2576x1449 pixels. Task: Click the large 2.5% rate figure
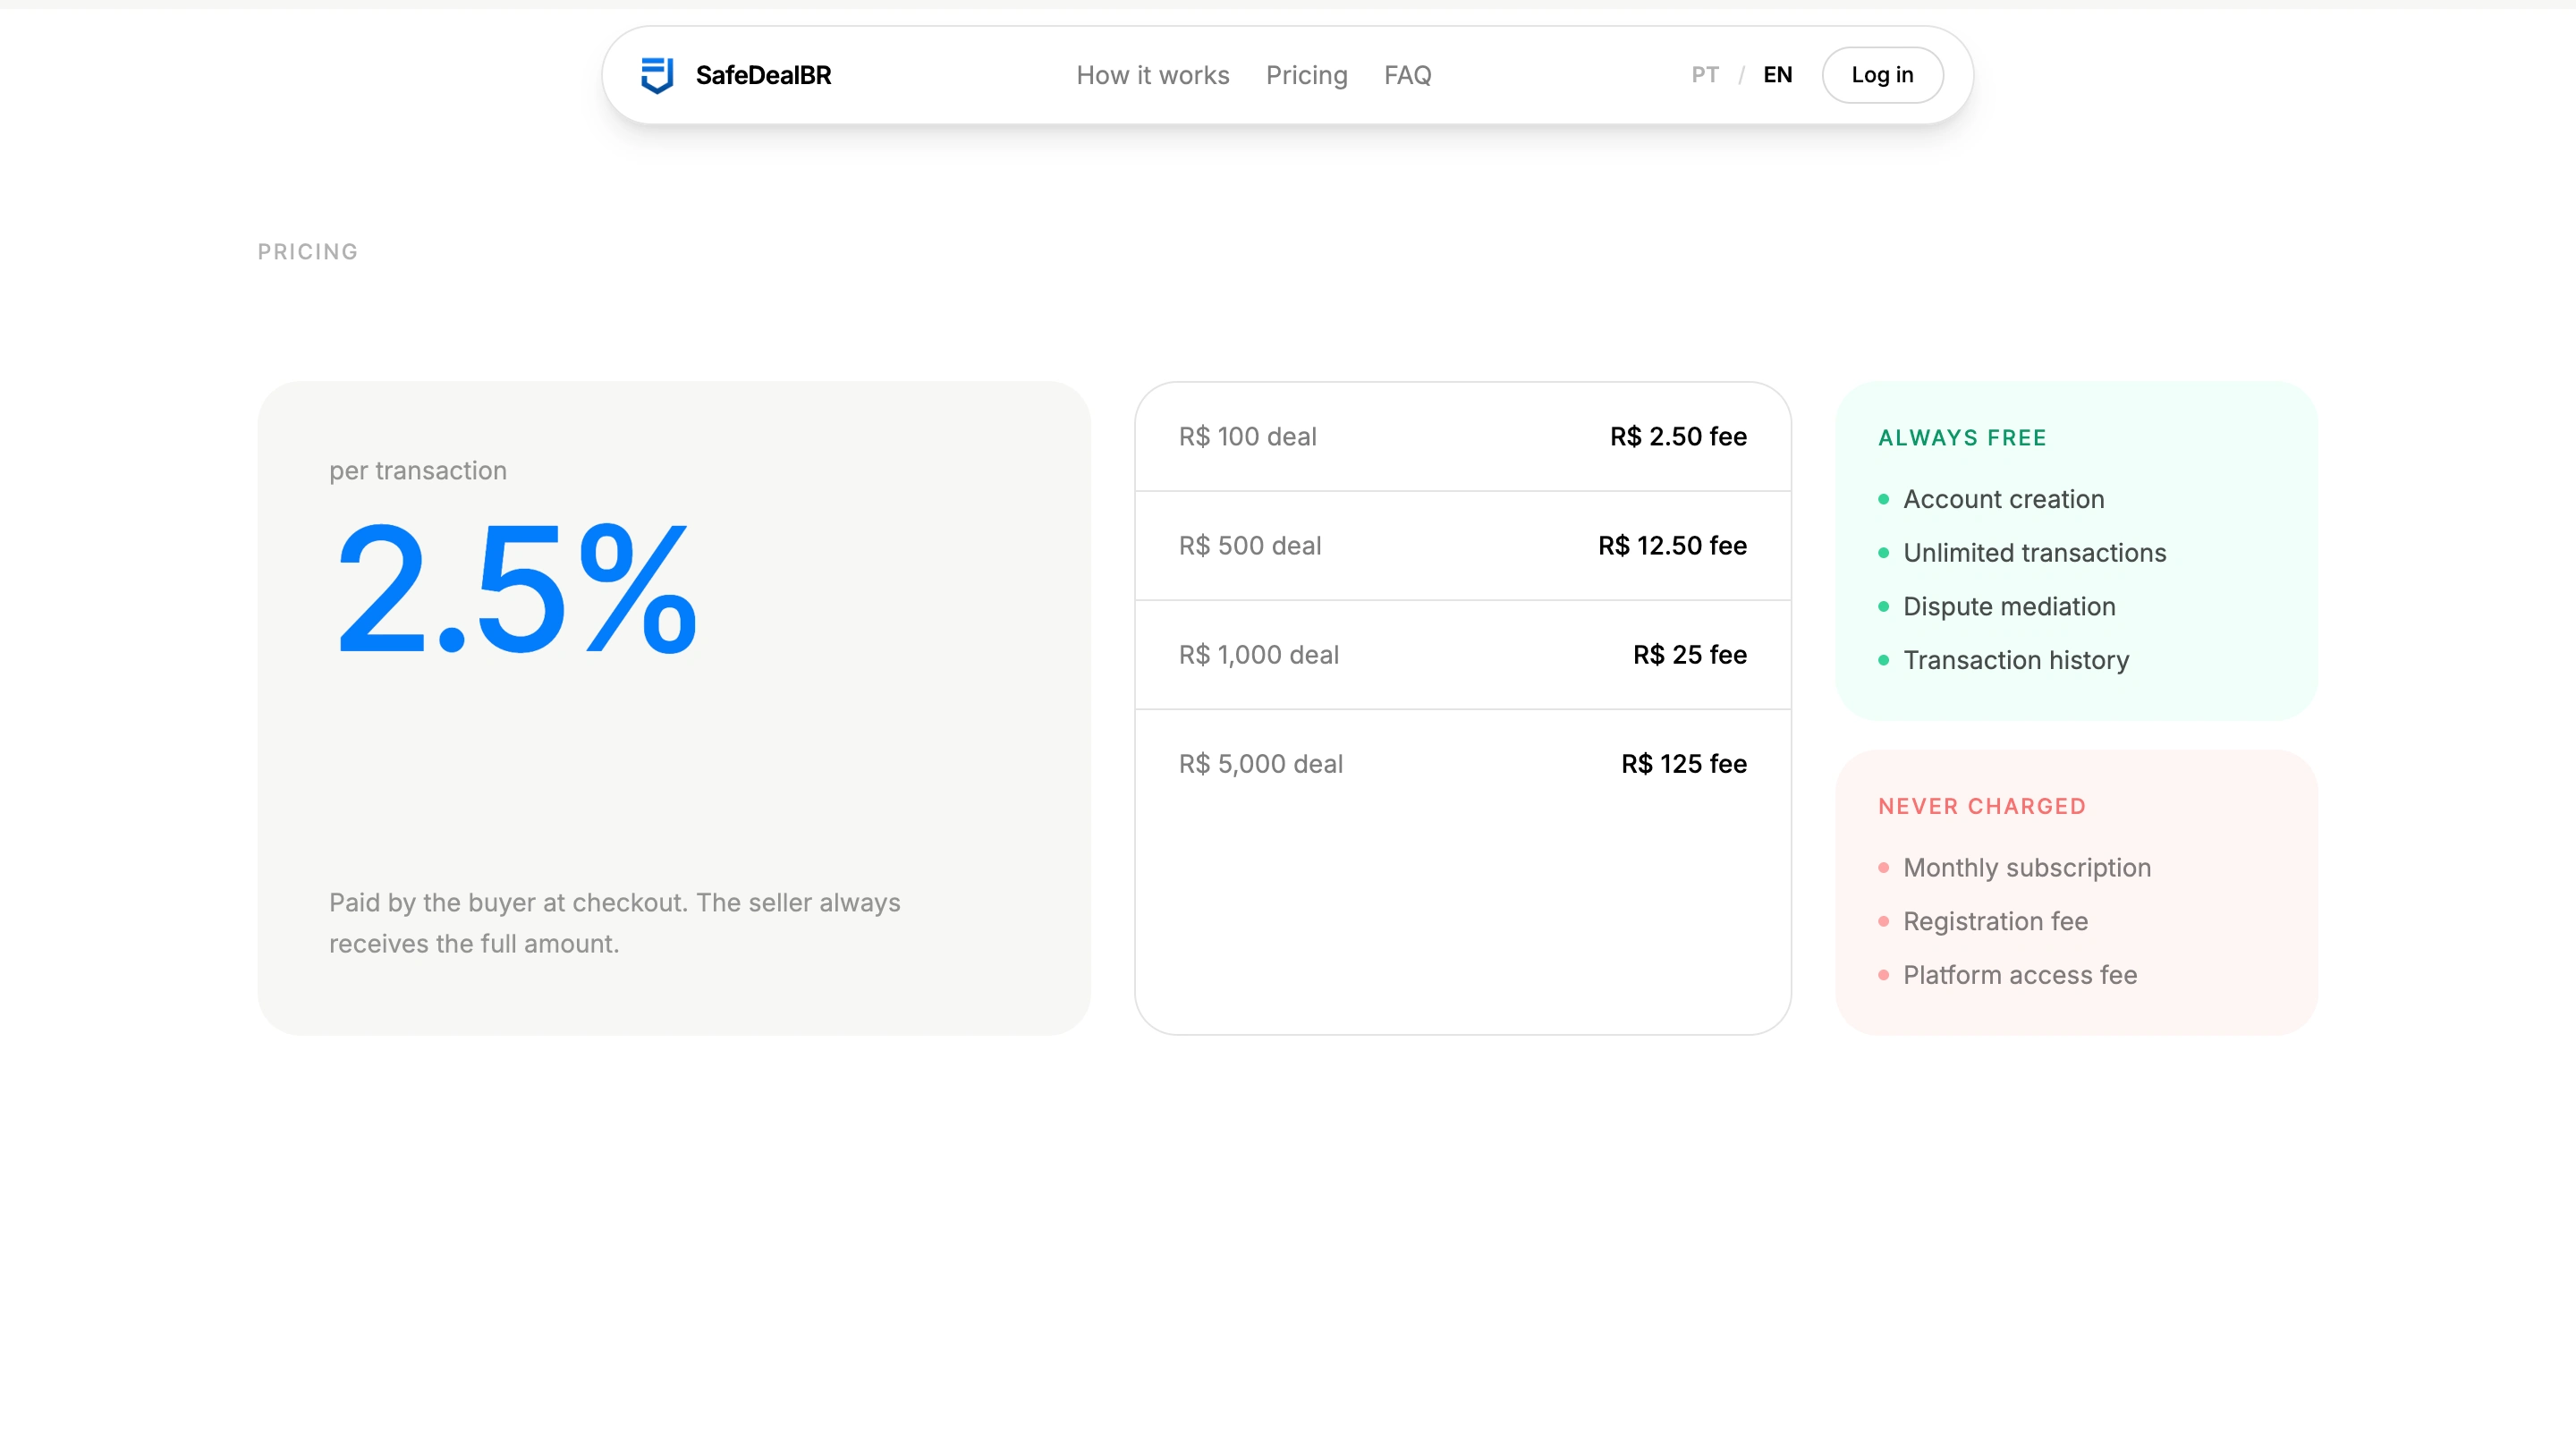(516, 590)
